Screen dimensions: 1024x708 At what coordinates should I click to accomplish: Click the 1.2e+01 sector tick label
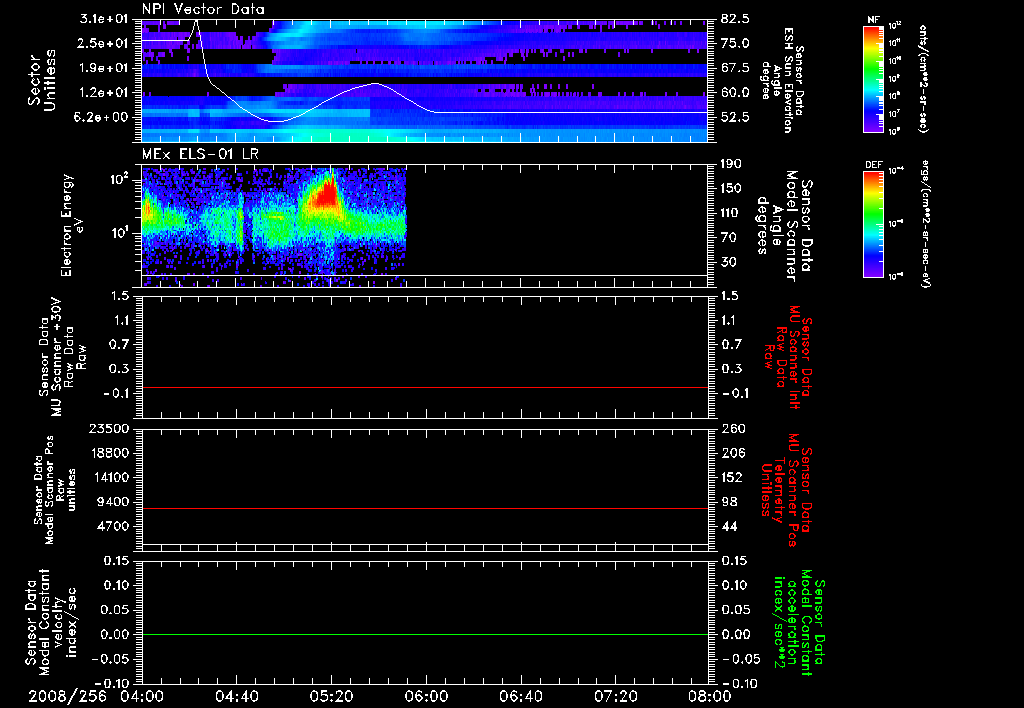tap(104, 93)
